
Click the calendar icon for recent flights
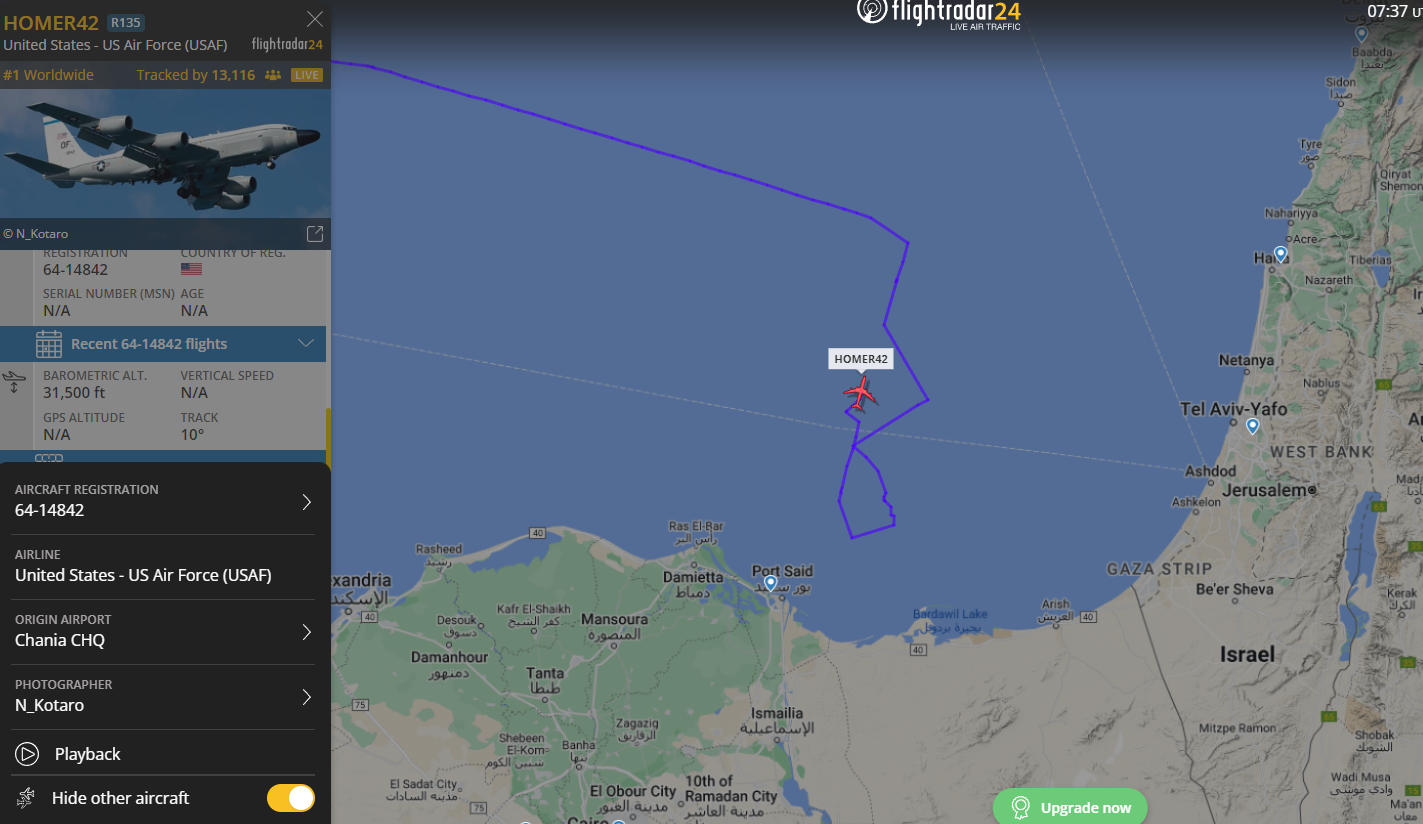pyautogui.click(x=49, y=344)
